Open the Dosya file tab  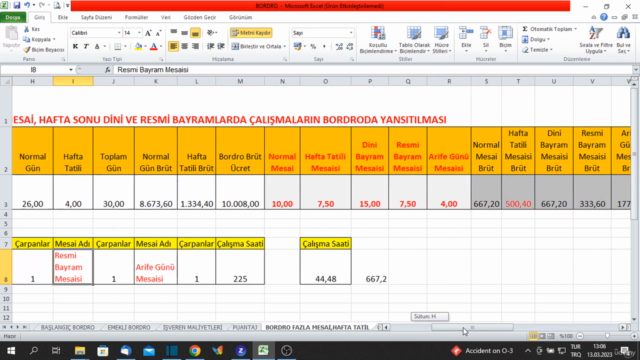13,18
